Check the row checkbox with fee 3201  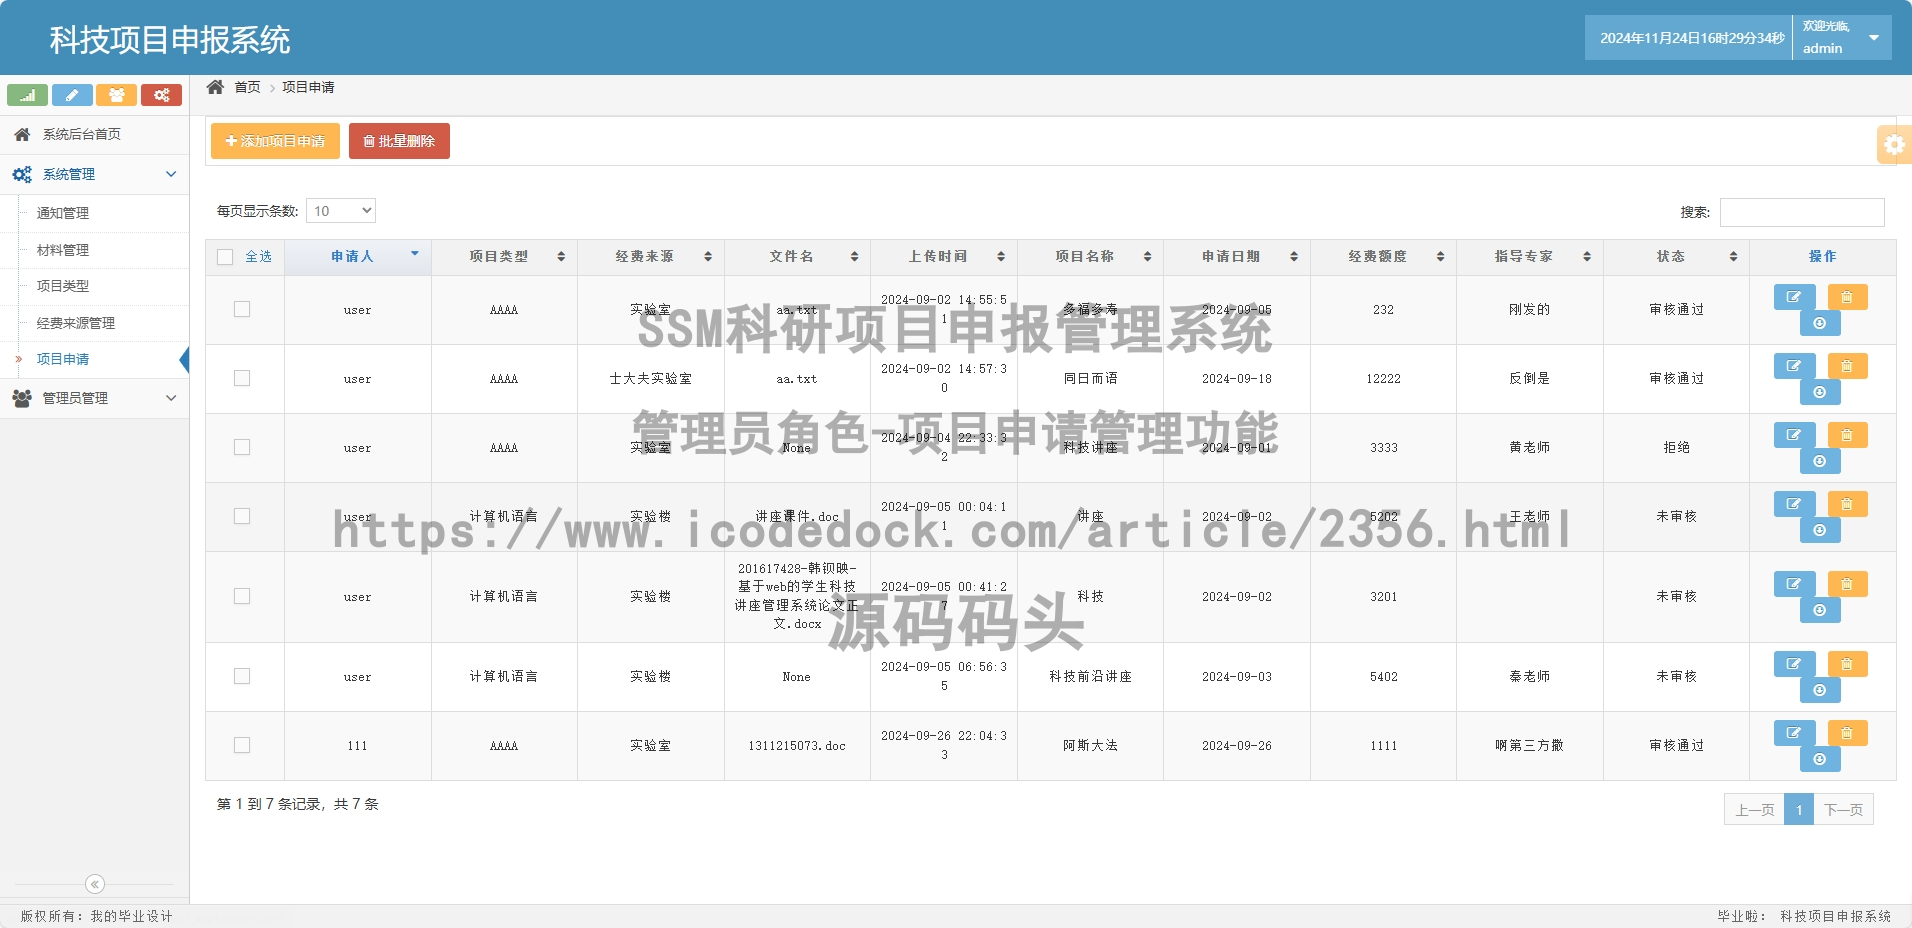[x=242, y=596]
